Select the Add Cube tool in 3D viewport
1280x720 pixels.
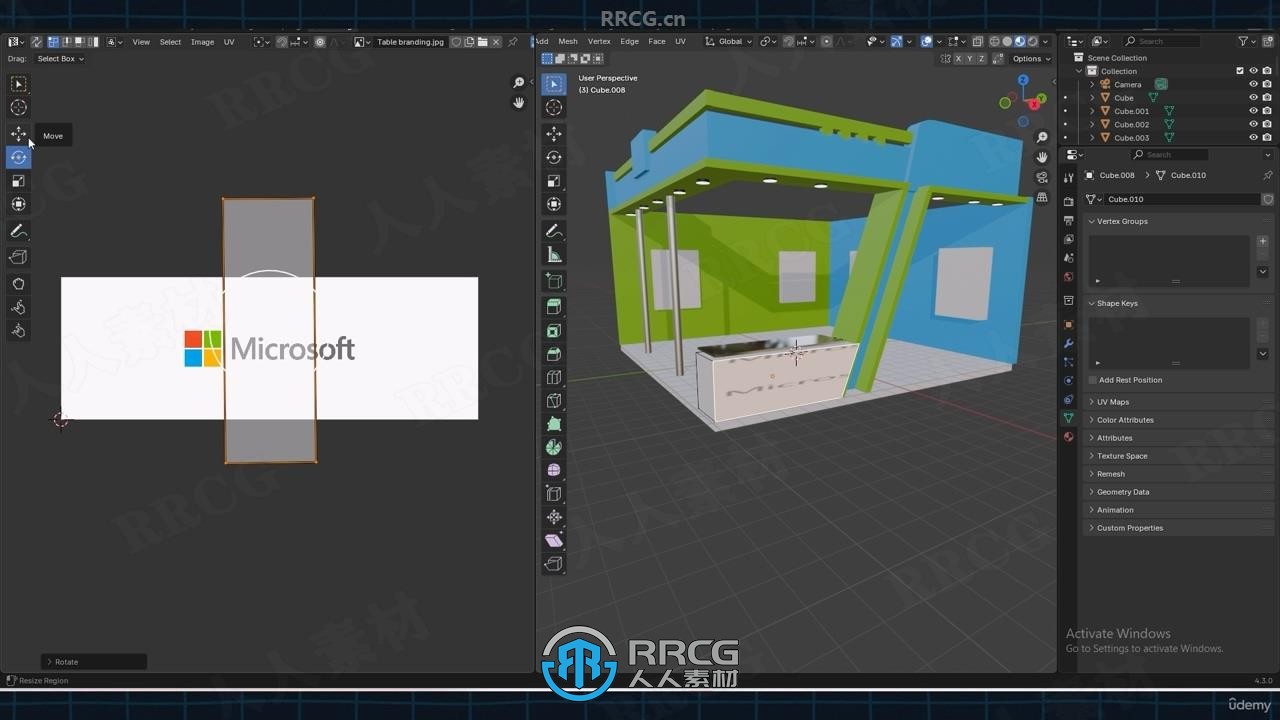pyautogui.click(x=553, y=281)
